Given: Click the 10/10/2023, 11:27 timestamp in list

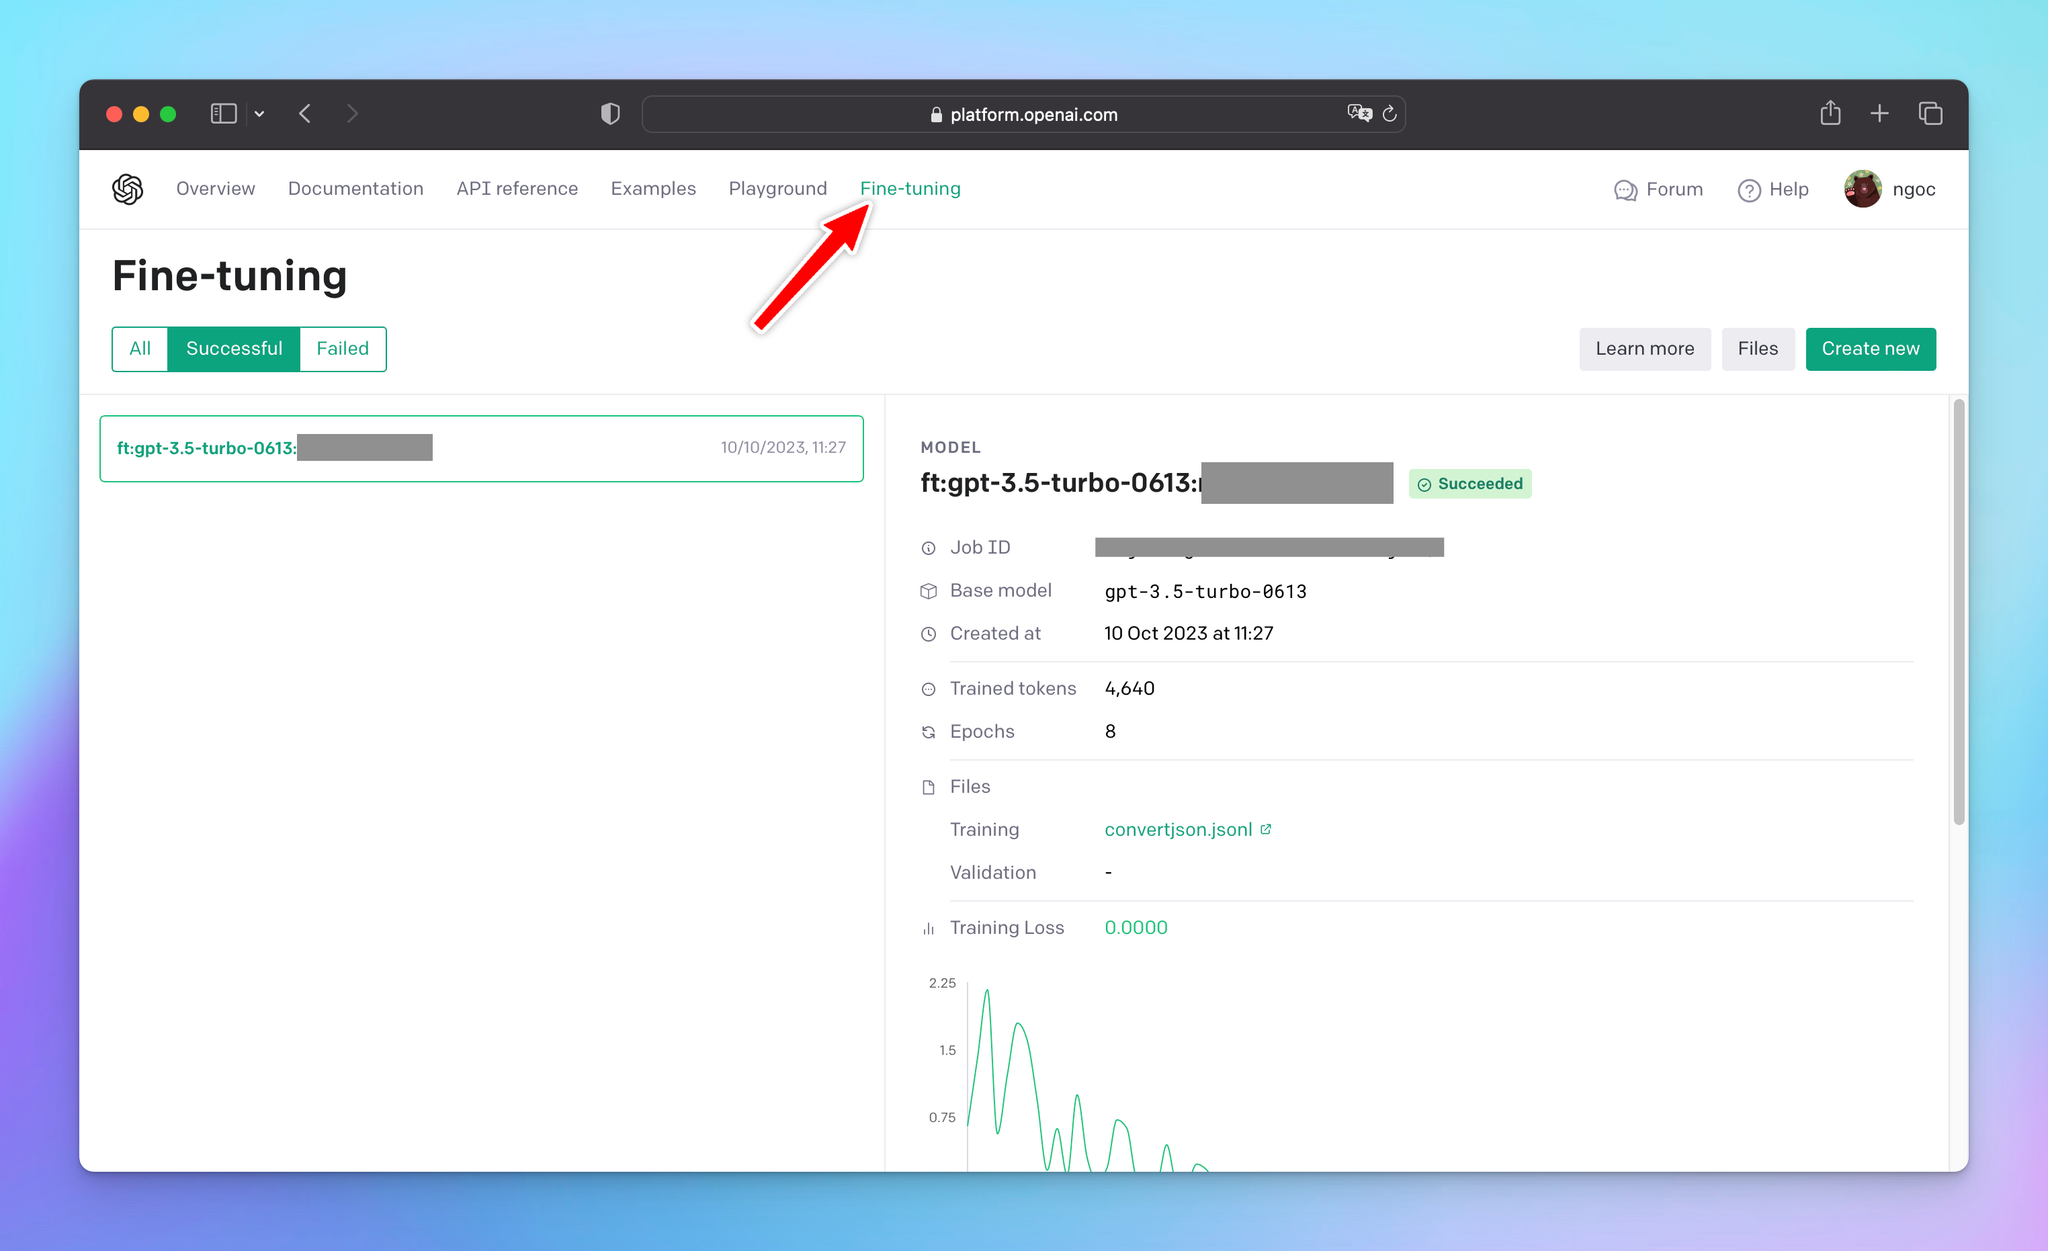Looking at the screenshot, I should click(x=783, y=447).
